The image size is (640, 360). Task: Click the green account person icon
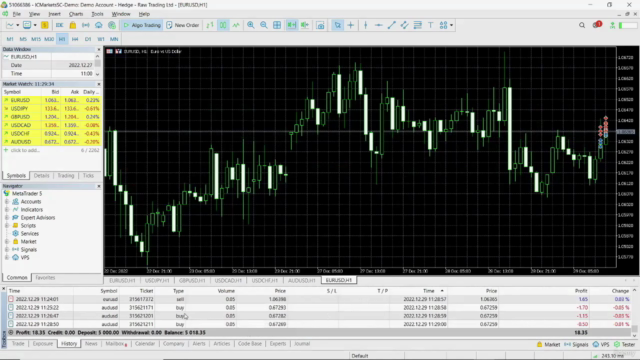[x=612, y=25]
